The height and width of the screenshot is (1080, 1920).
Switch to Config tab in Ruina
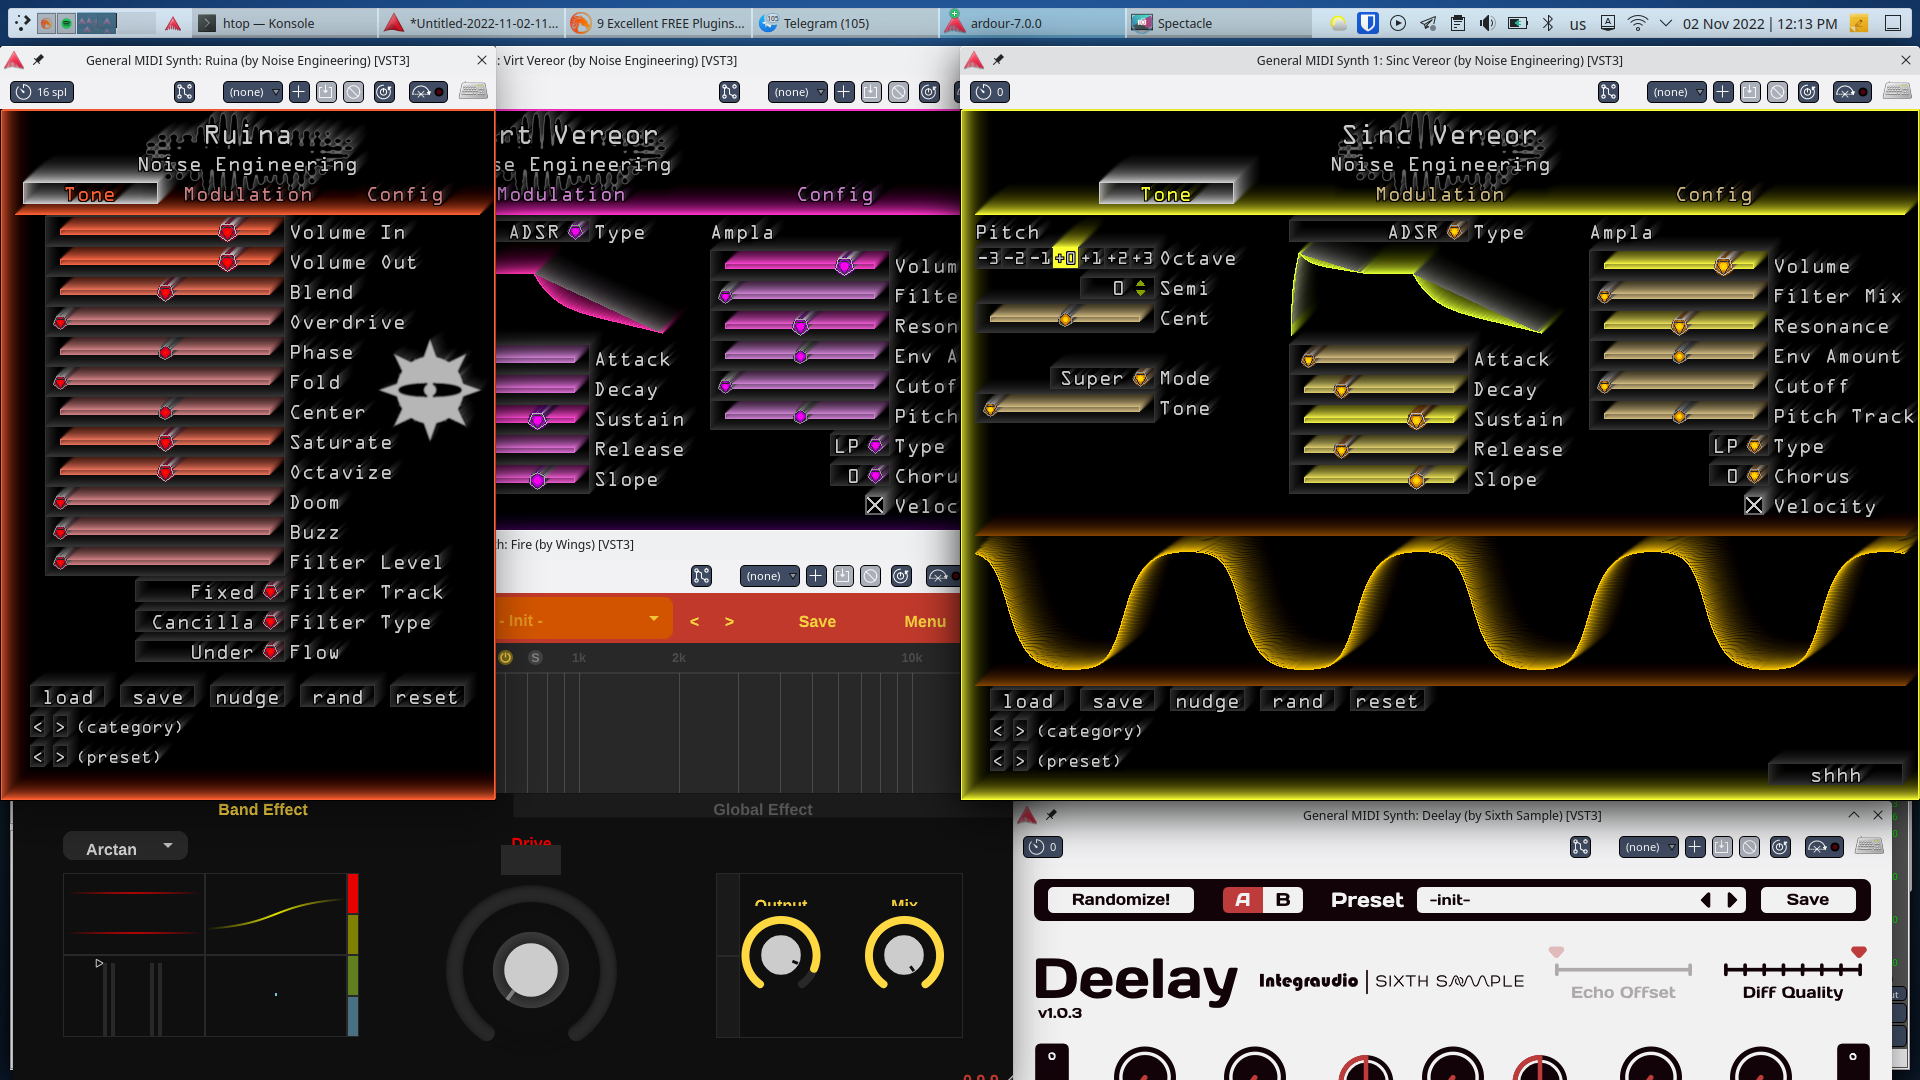coord(405,194)
